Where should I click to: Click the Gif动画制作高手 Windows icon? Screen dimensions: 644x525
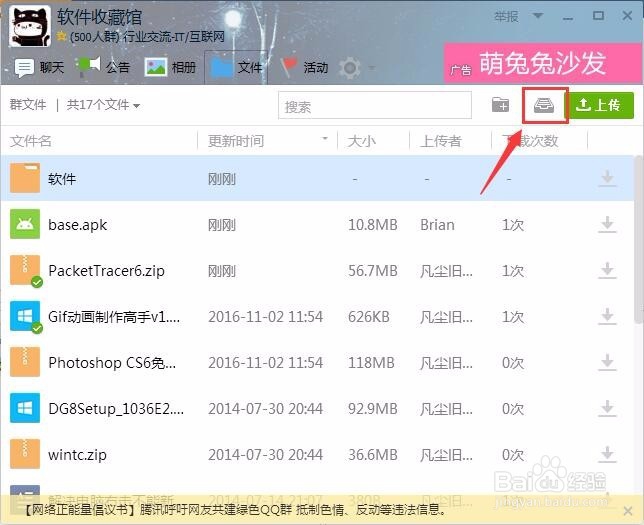(25, 316)
